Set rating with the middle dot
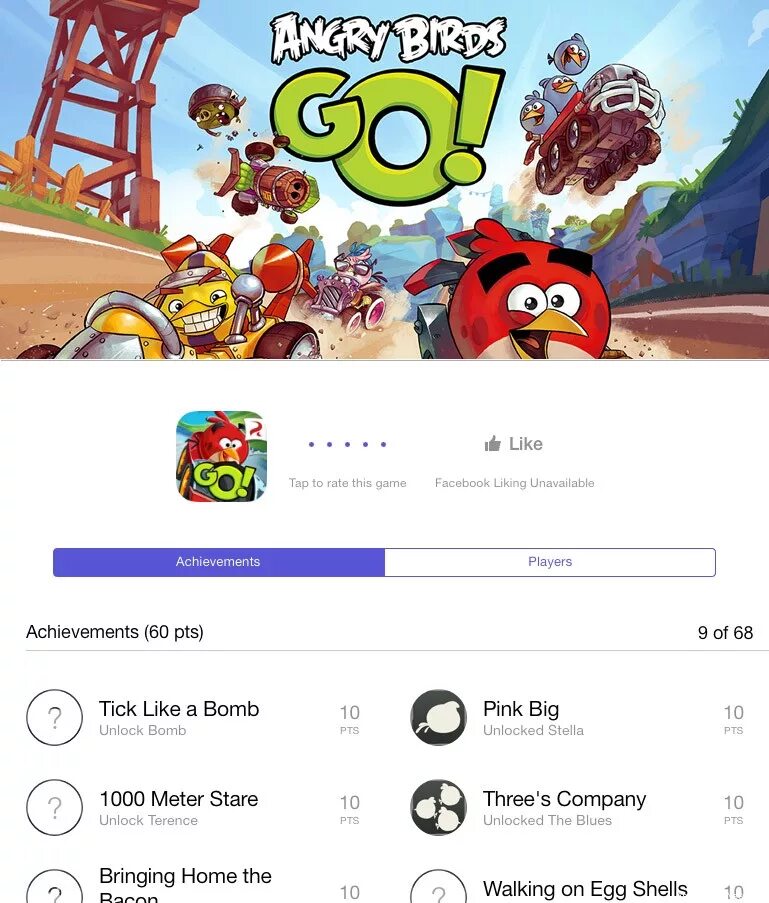The height and width of the screenshot is (903, 769). pos(347,444)
